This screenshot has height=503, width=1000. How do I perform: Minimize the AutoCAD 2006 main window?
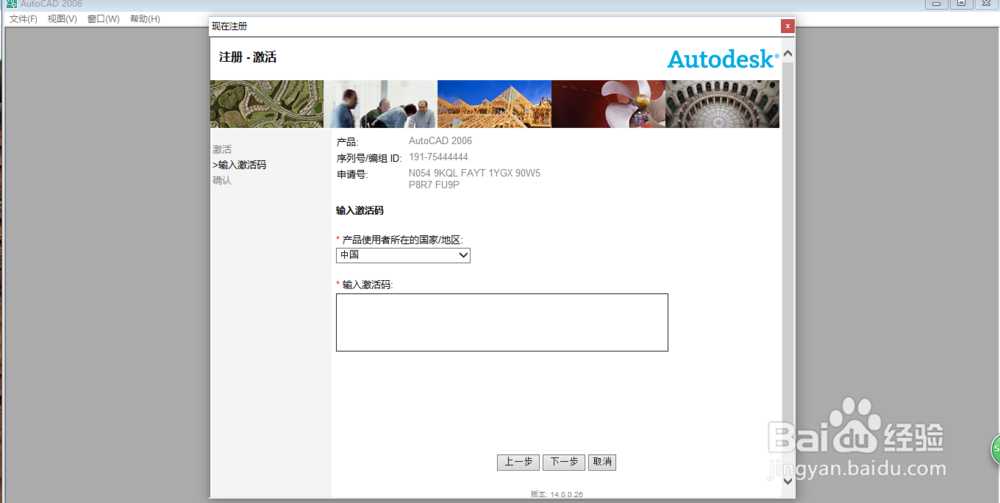point(936,4)
